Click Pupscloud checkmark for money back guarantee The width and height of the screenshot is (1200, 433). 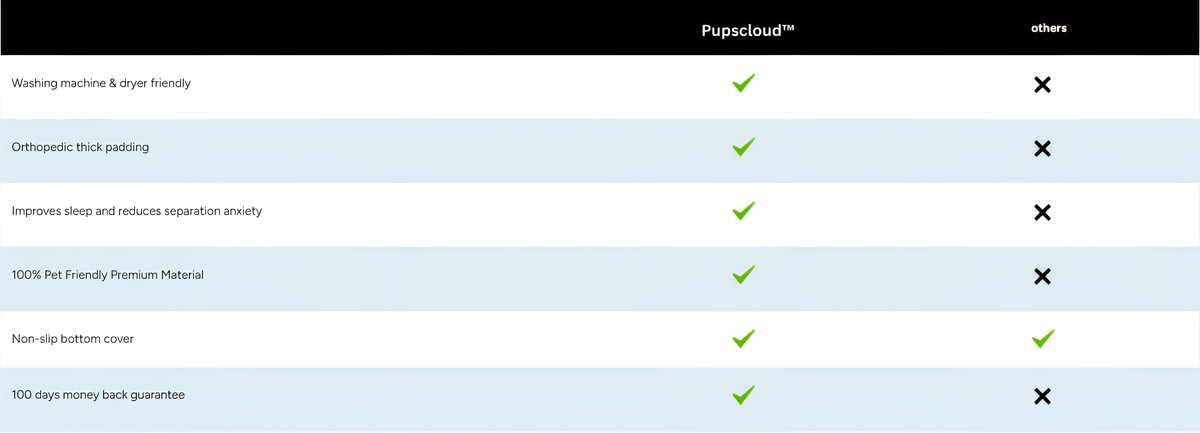pyautogui.click(x=743, y=395)
